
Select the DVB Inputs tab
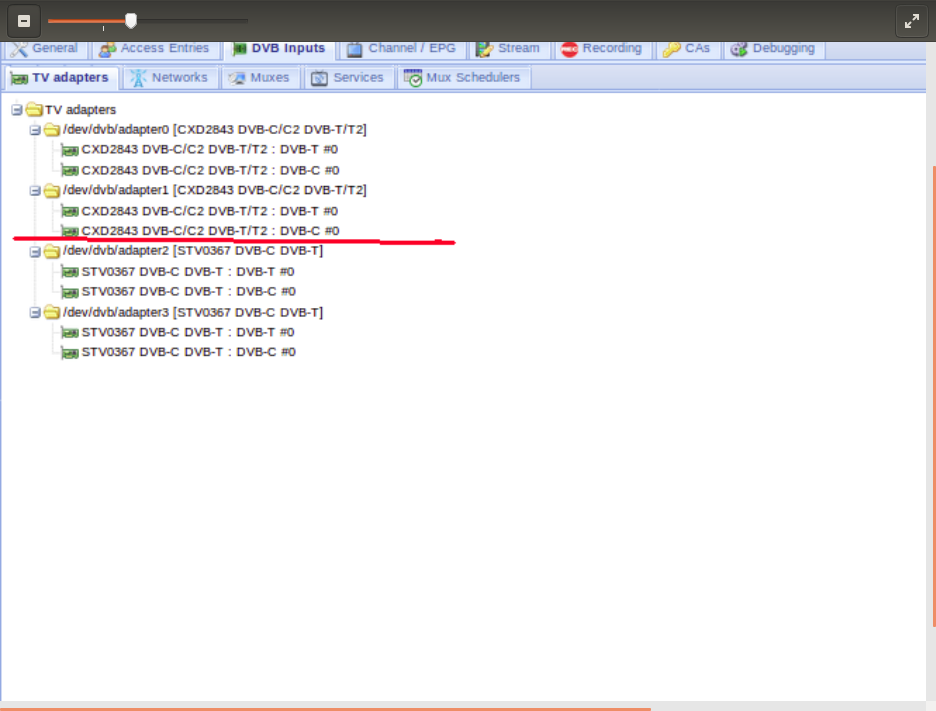point(279,48)
